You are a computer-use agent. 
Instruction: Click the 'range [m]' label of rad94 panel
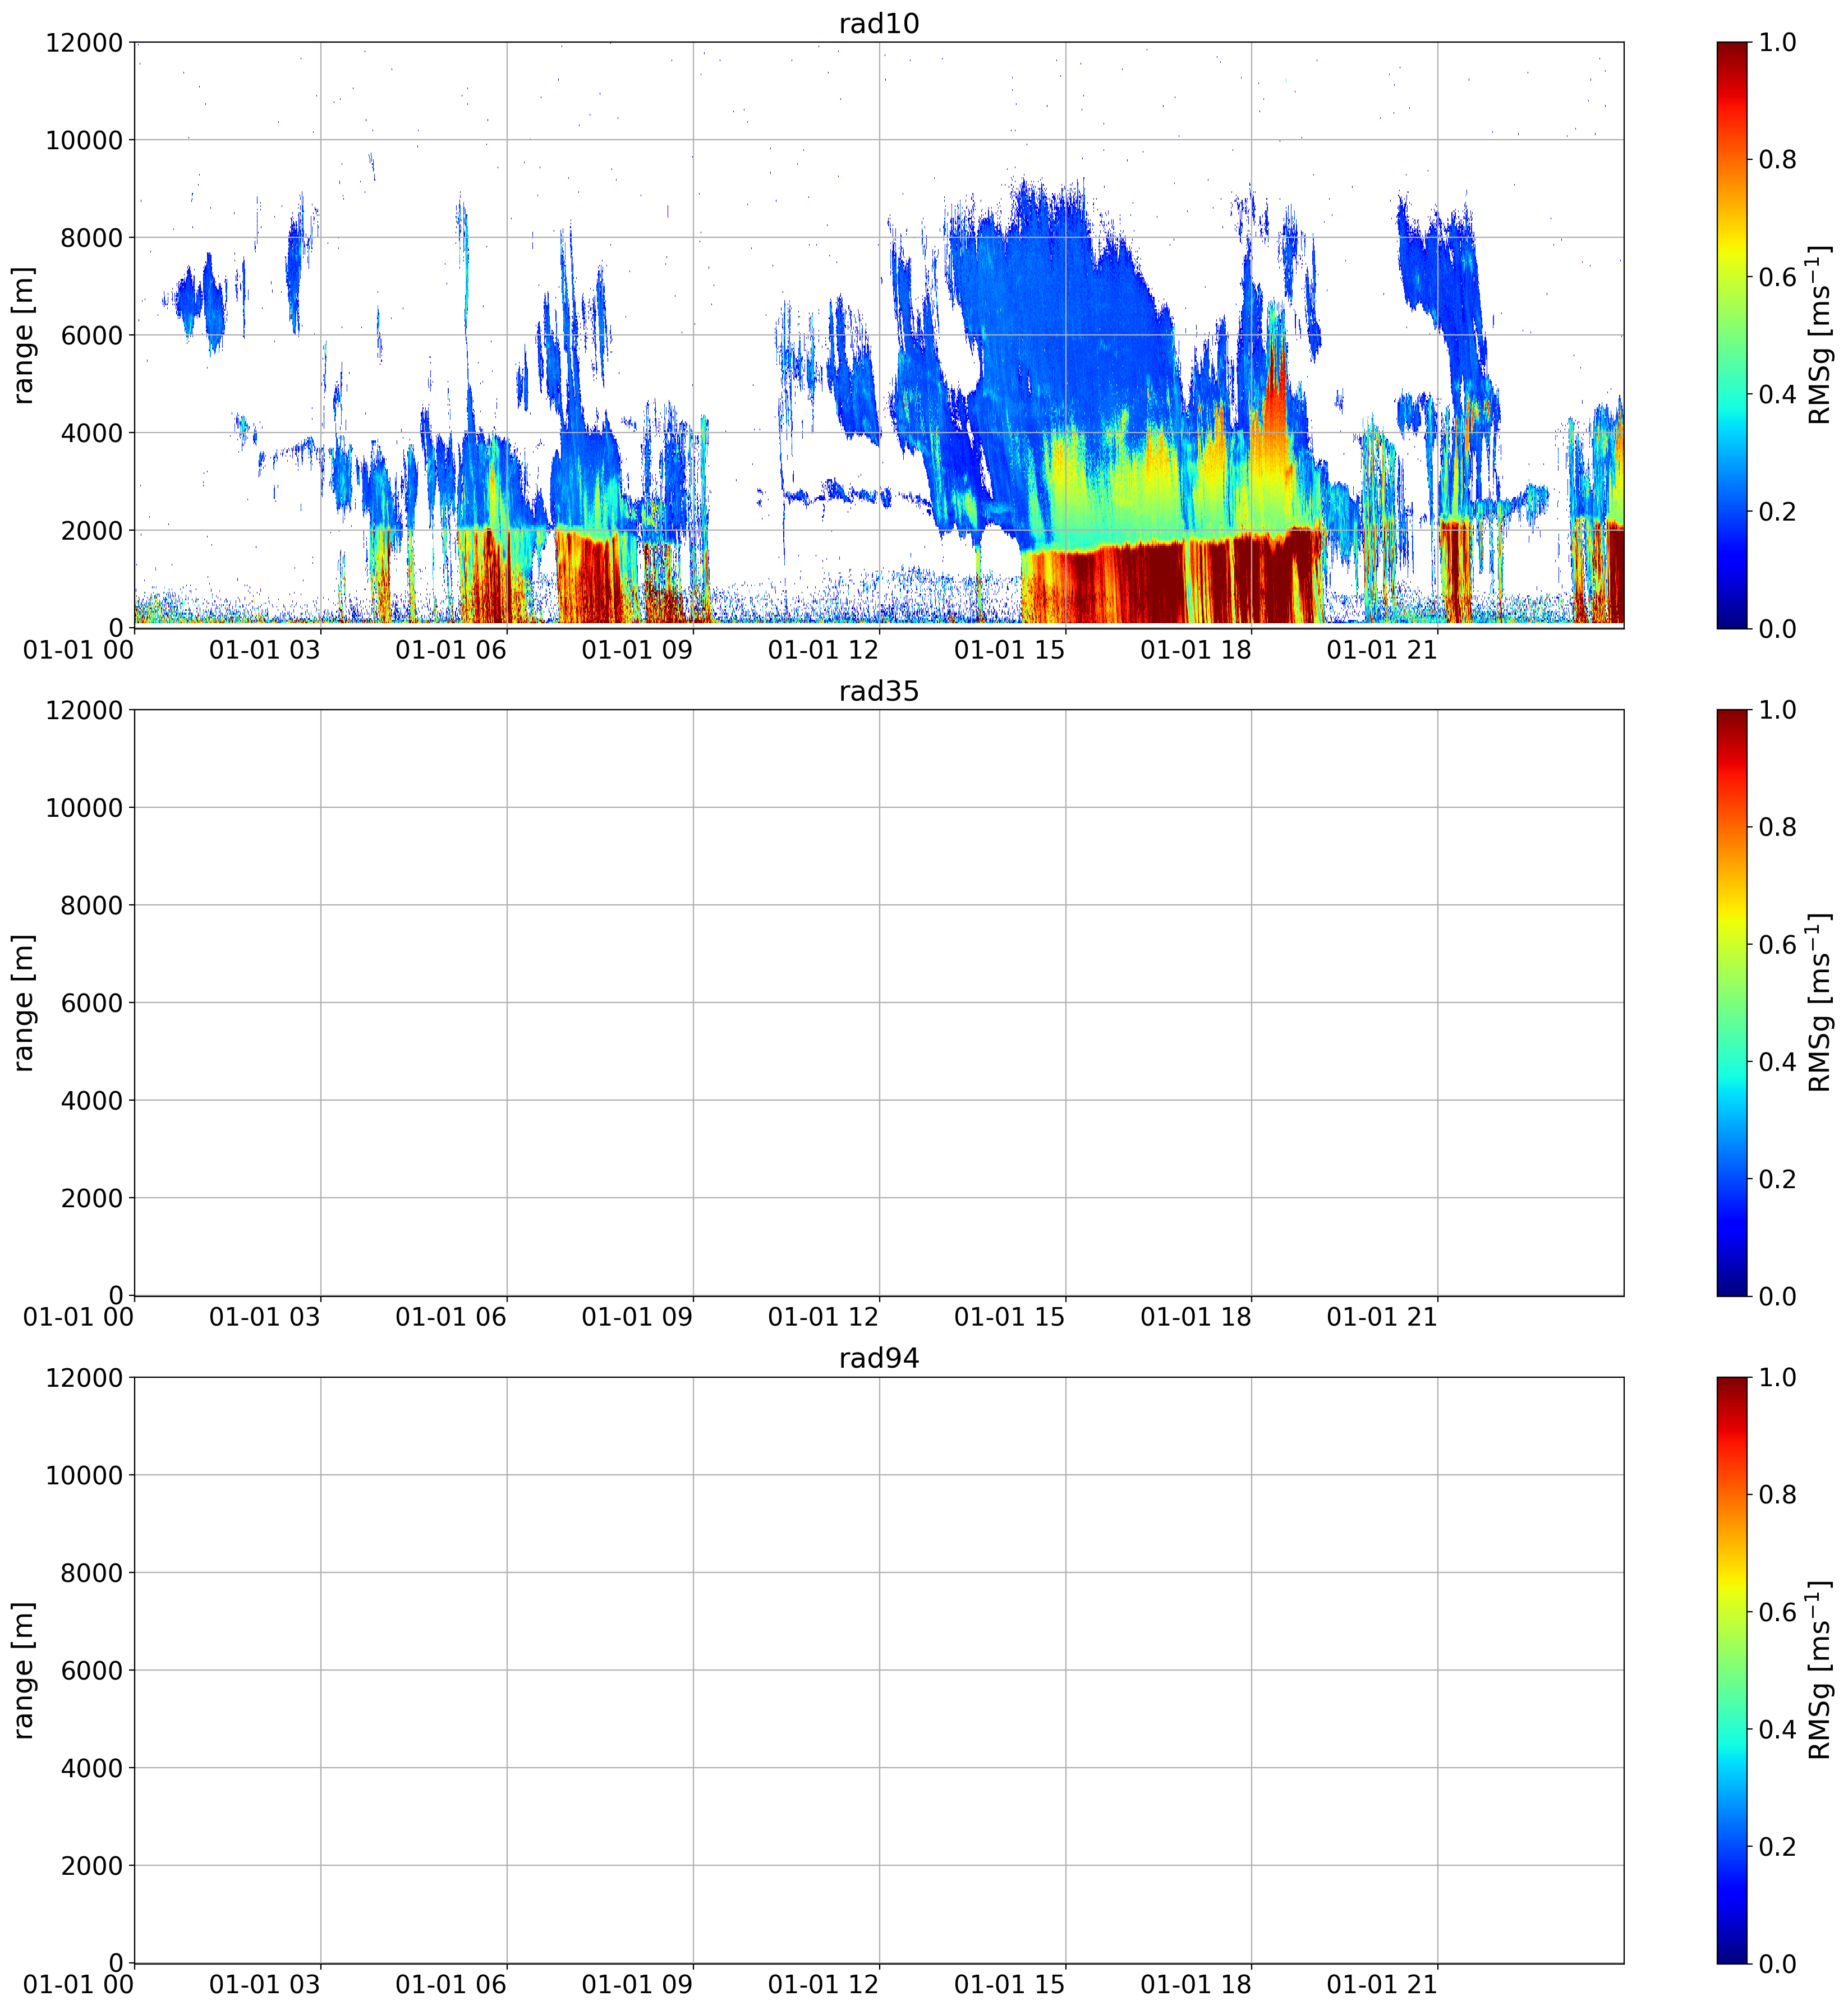(x=23, y=1670)
